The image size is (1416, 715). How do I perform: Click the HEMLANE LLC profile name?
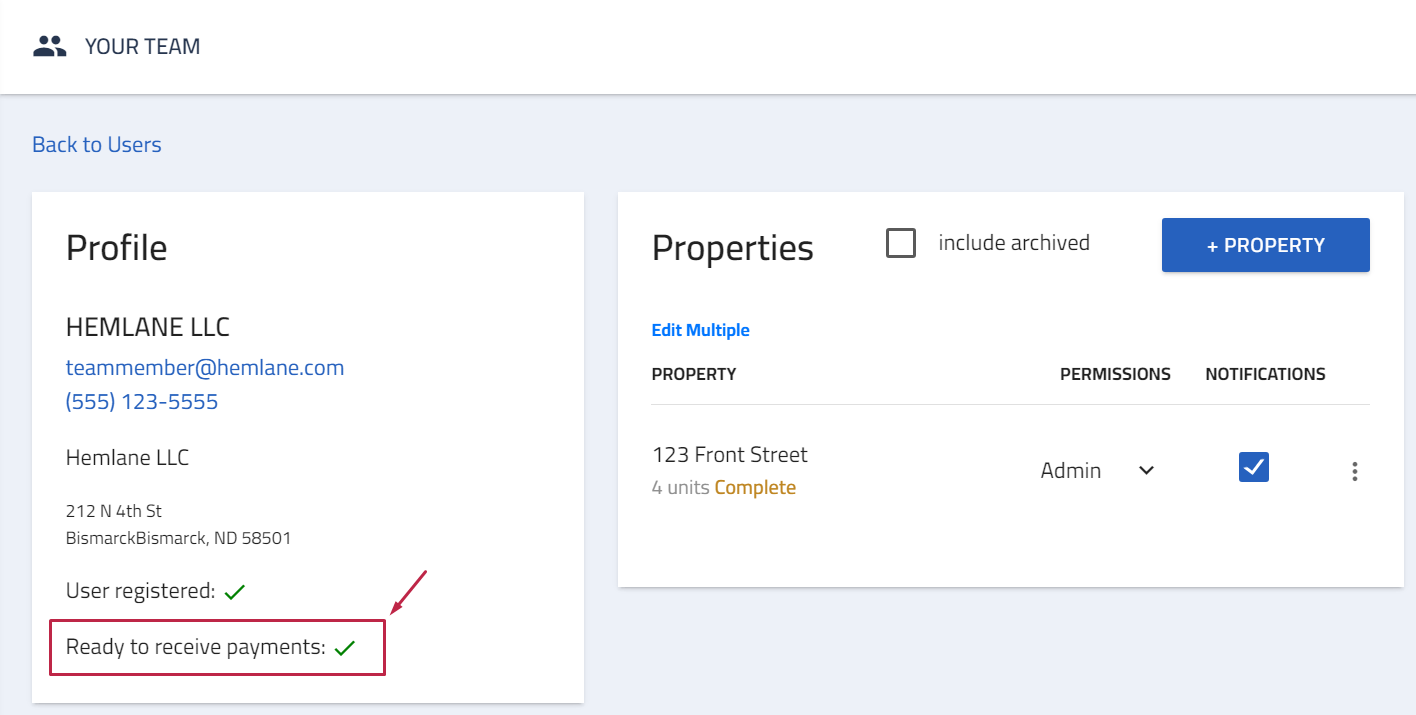[x=148, y=327]
